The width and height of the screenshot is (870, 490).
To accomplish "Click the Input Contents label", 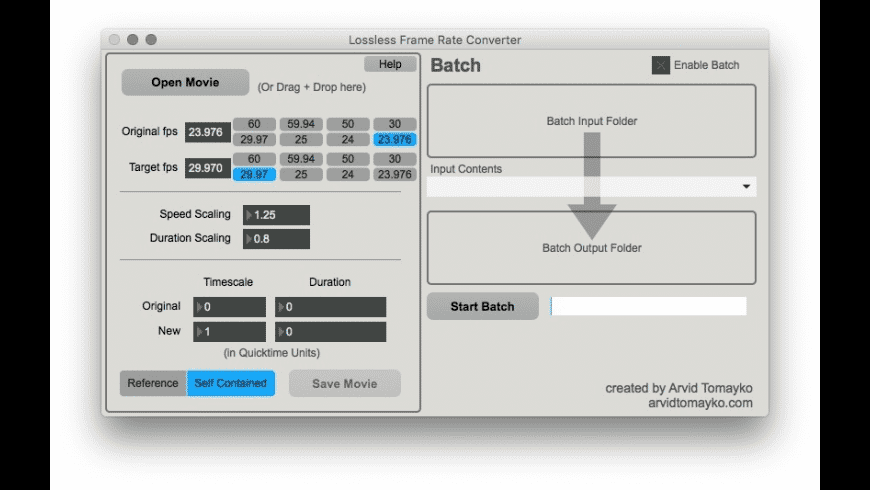I will 466,169.
